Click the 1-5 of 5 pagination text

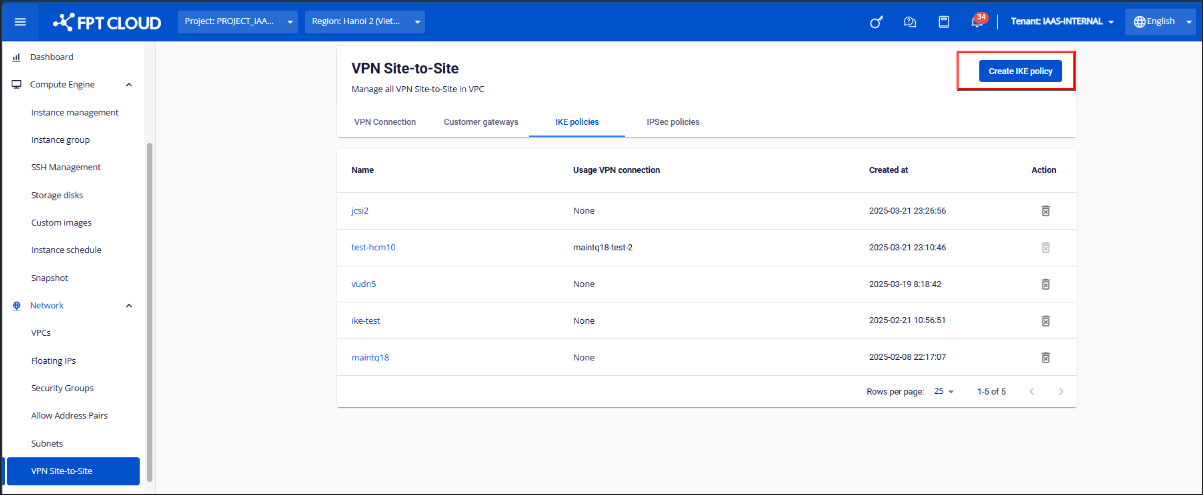coord(991,391)
